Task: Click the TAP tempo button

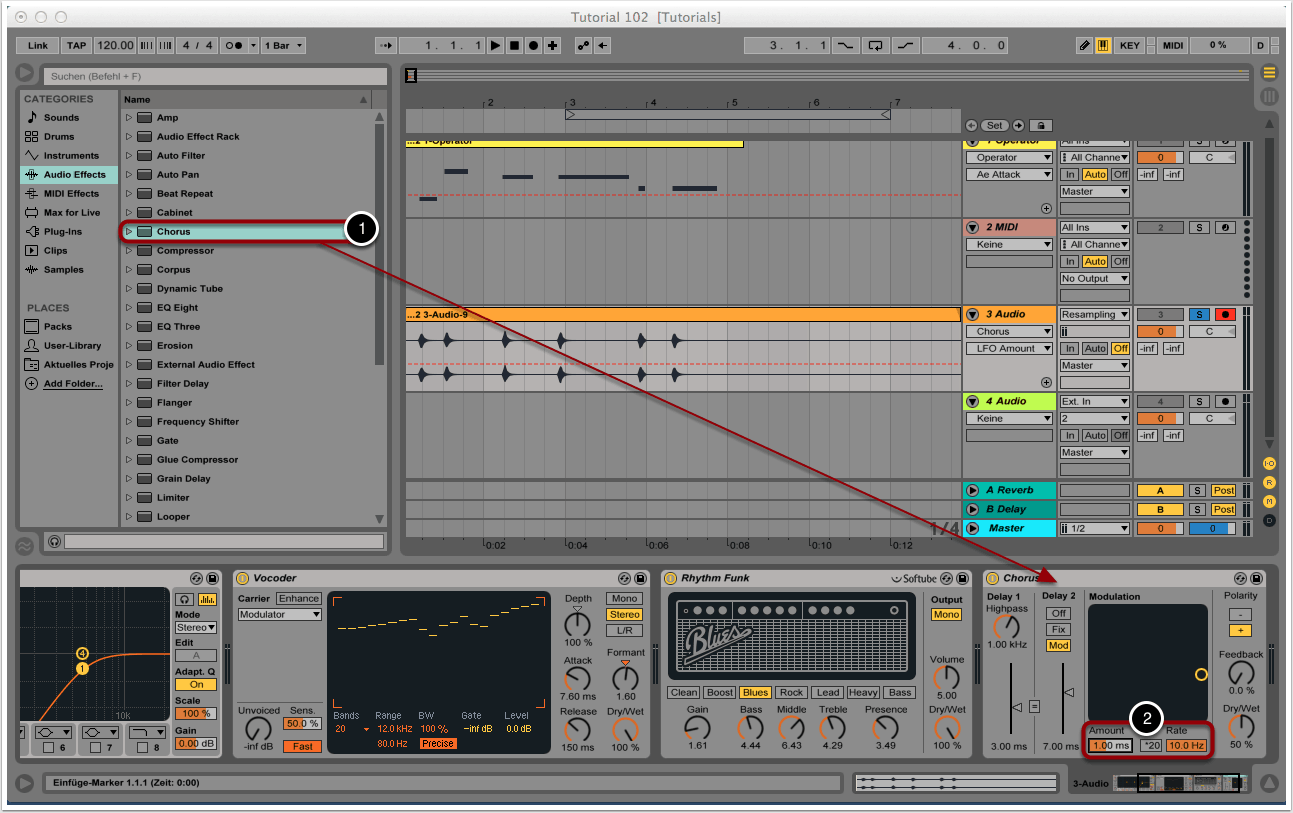Action: (76, 46)
